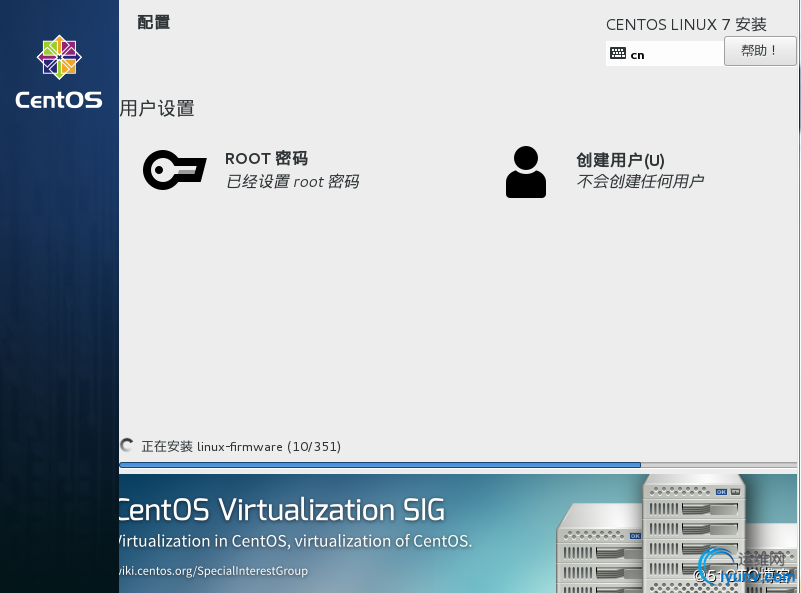
Task: Click the CentOS Virtualization SIG banner title
Action: pyautogui.click(x=282, y=510)
